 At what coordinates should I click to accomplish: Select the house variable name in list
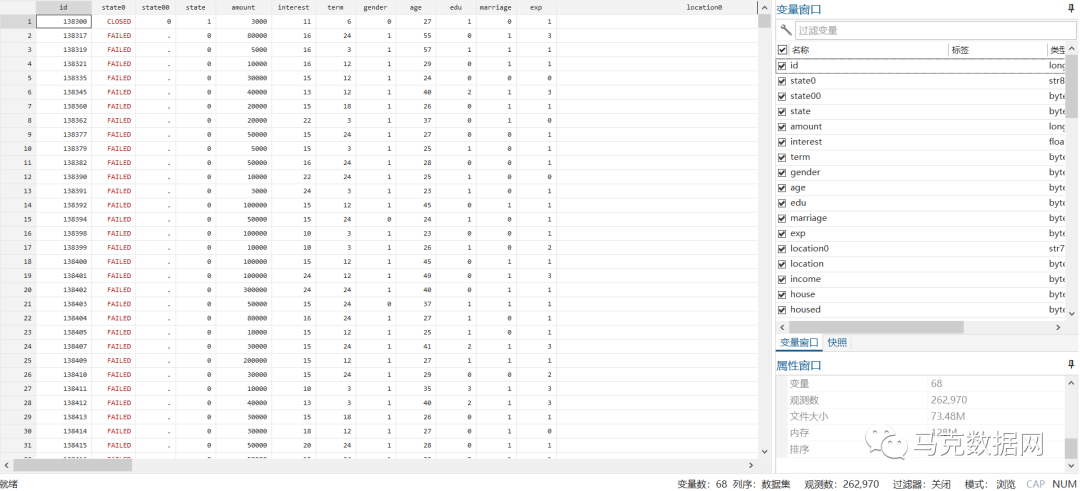coord(802,294)
